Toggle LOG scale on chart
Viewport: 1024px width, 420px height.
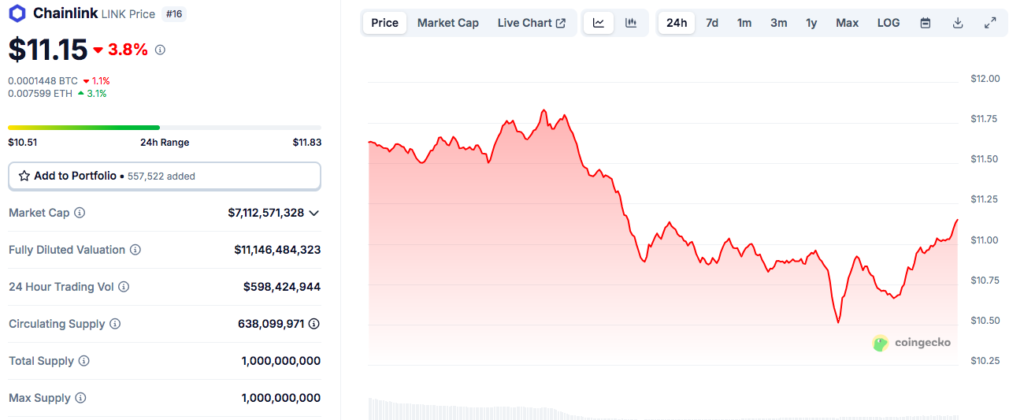click(x=888, y=23)
